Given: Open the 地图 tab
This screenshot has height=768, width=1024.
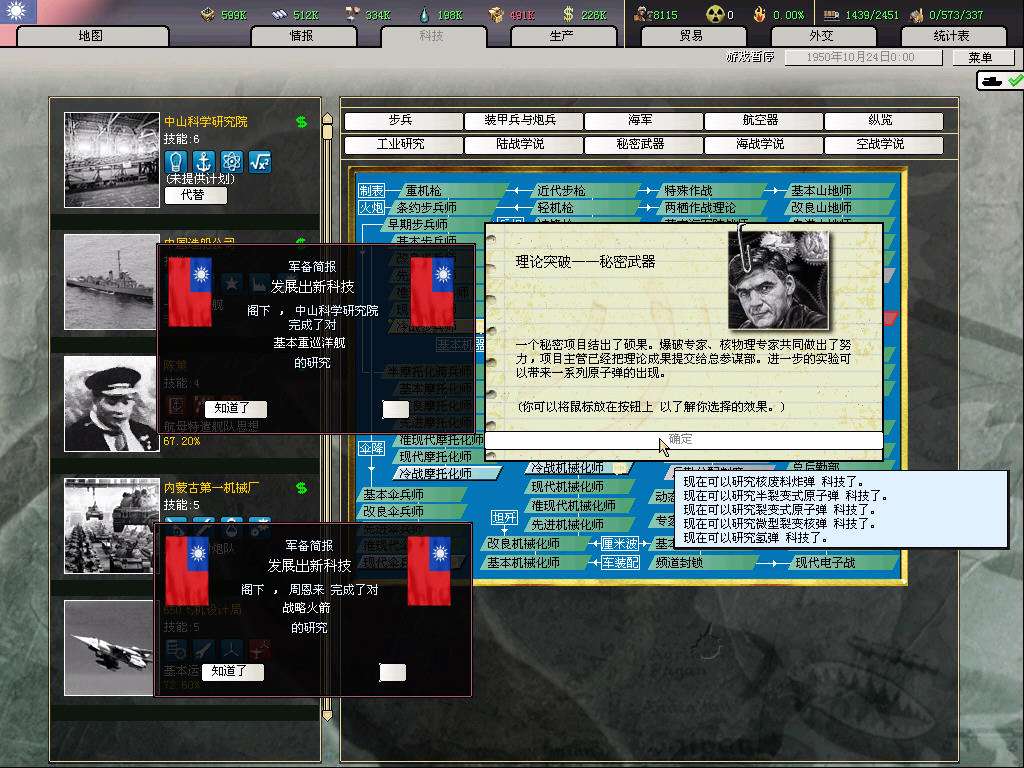Looking at the screenshot, I should 91,36.
